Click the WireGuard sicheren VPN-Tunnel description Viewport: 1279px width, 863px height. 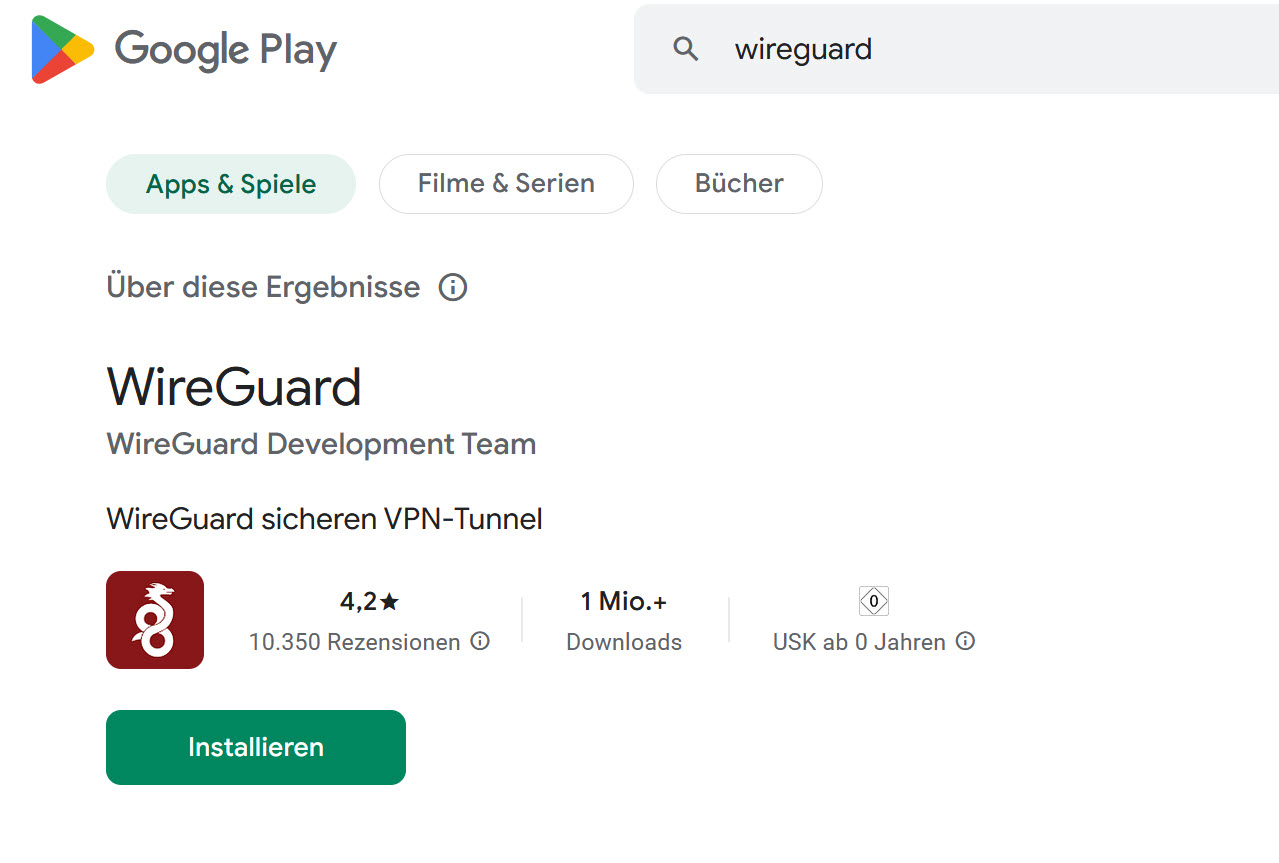[324, 520]
